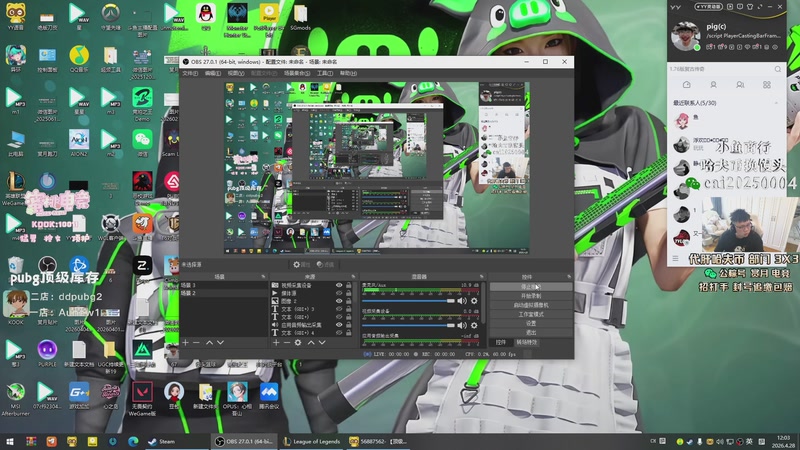The height and width of the screenshot is (450, 800).
Task: Open the QQ音乐 desktop icon
Action: point(79,59)
